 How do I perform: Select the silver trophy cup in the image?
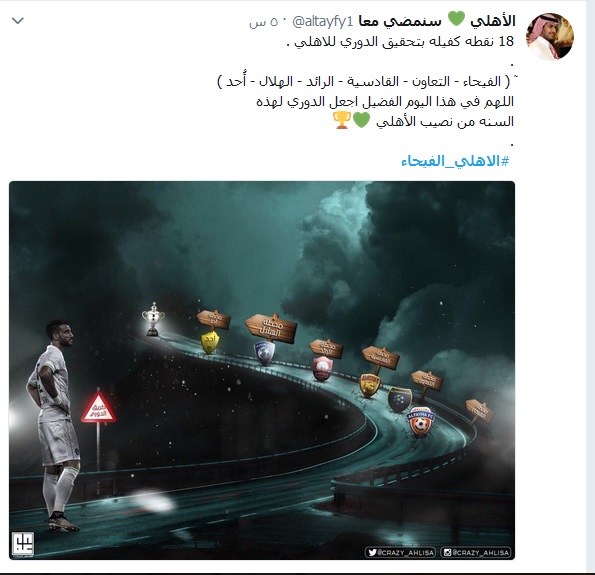click(x=153, y=319)
